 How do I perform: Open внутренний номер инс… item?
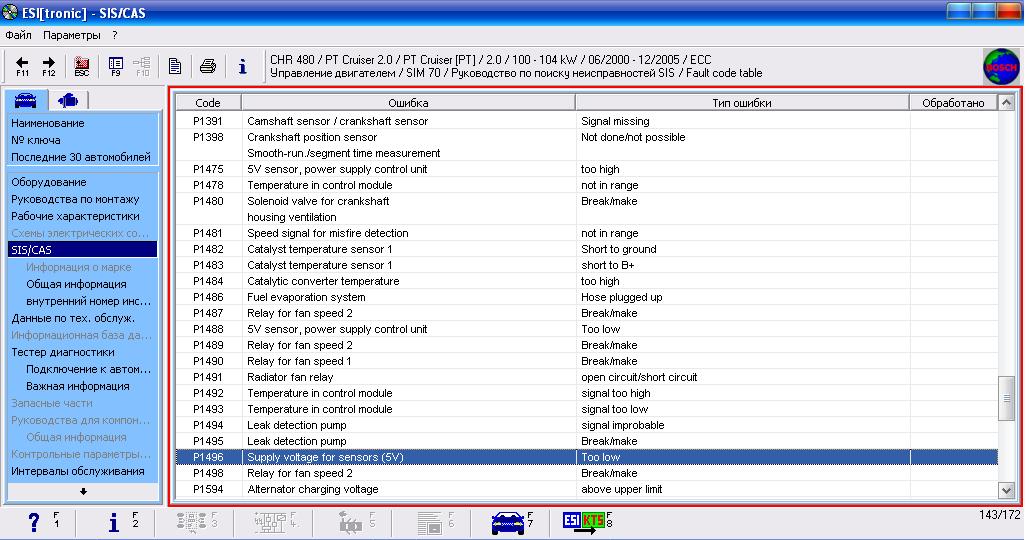pyautogui.click(x=89, y=301)
